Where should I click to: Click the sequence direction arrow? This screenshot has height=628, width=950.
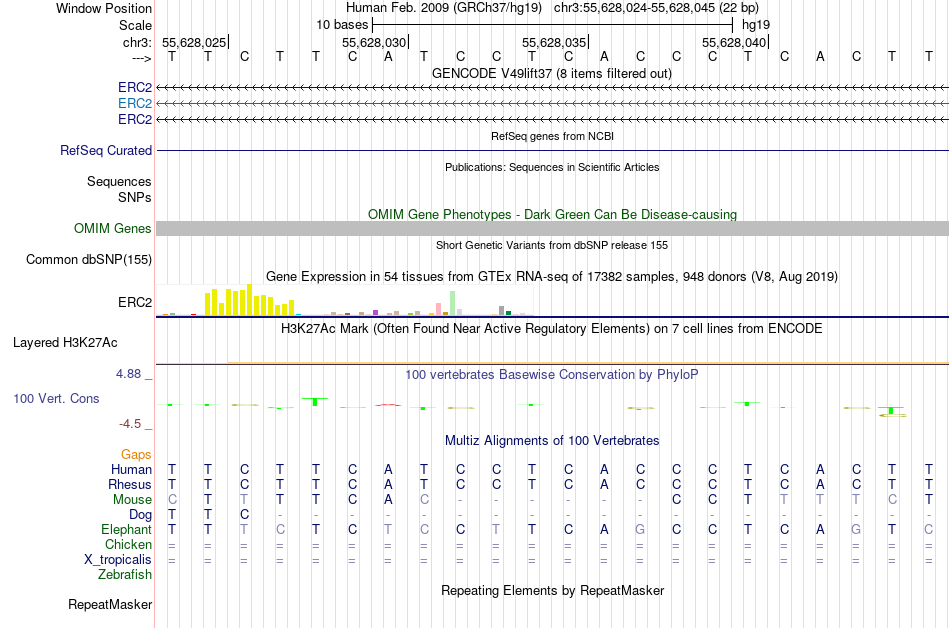pyautogui.click(x=141, y=58)
